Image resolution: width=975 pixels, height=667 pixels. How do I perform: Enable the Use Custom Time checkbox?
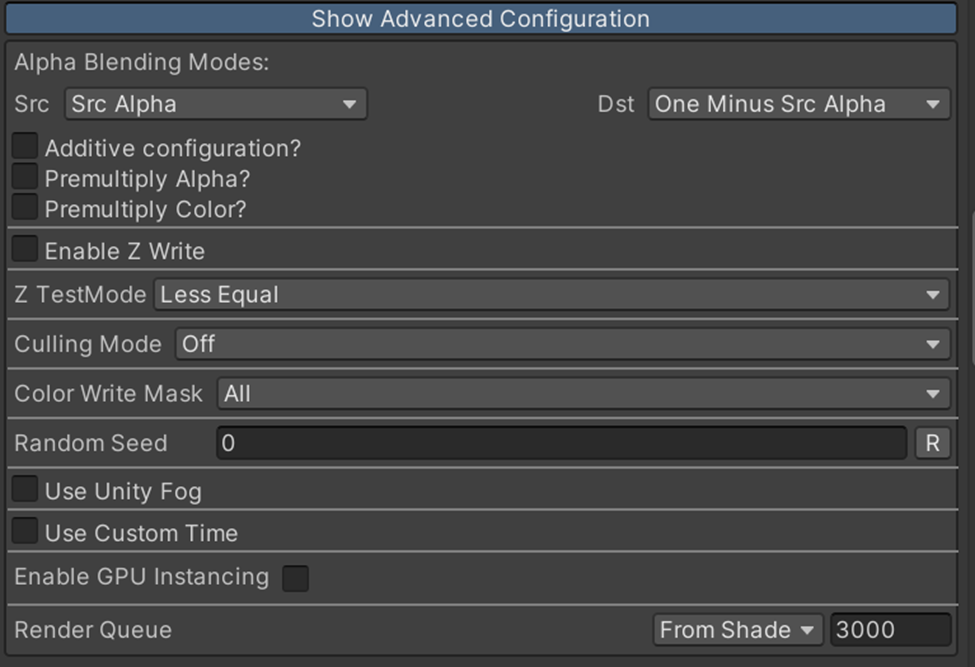pos(25,531)
